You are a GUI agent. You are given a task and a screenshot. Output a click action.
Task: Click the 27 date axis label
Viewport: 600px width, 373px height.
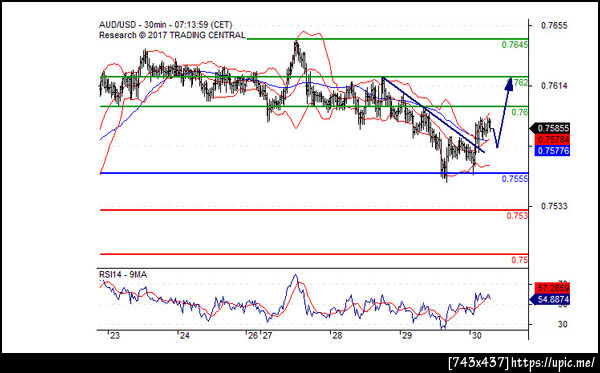267,336
